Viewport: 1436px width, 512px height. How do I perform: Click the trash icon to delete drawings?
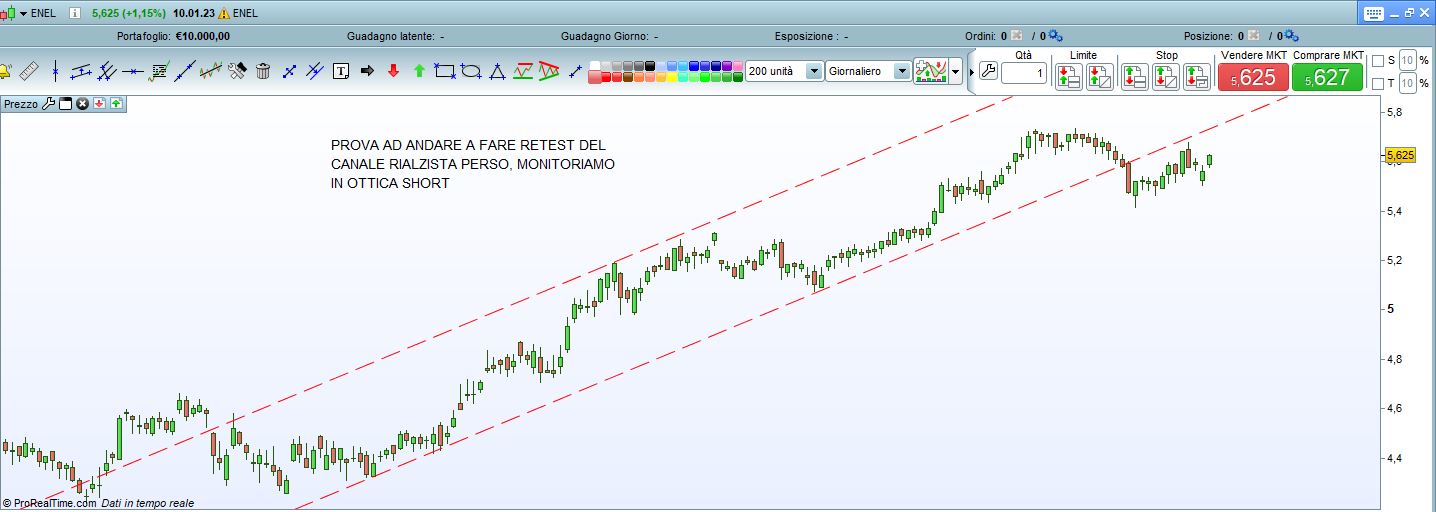tap(263, 71)
